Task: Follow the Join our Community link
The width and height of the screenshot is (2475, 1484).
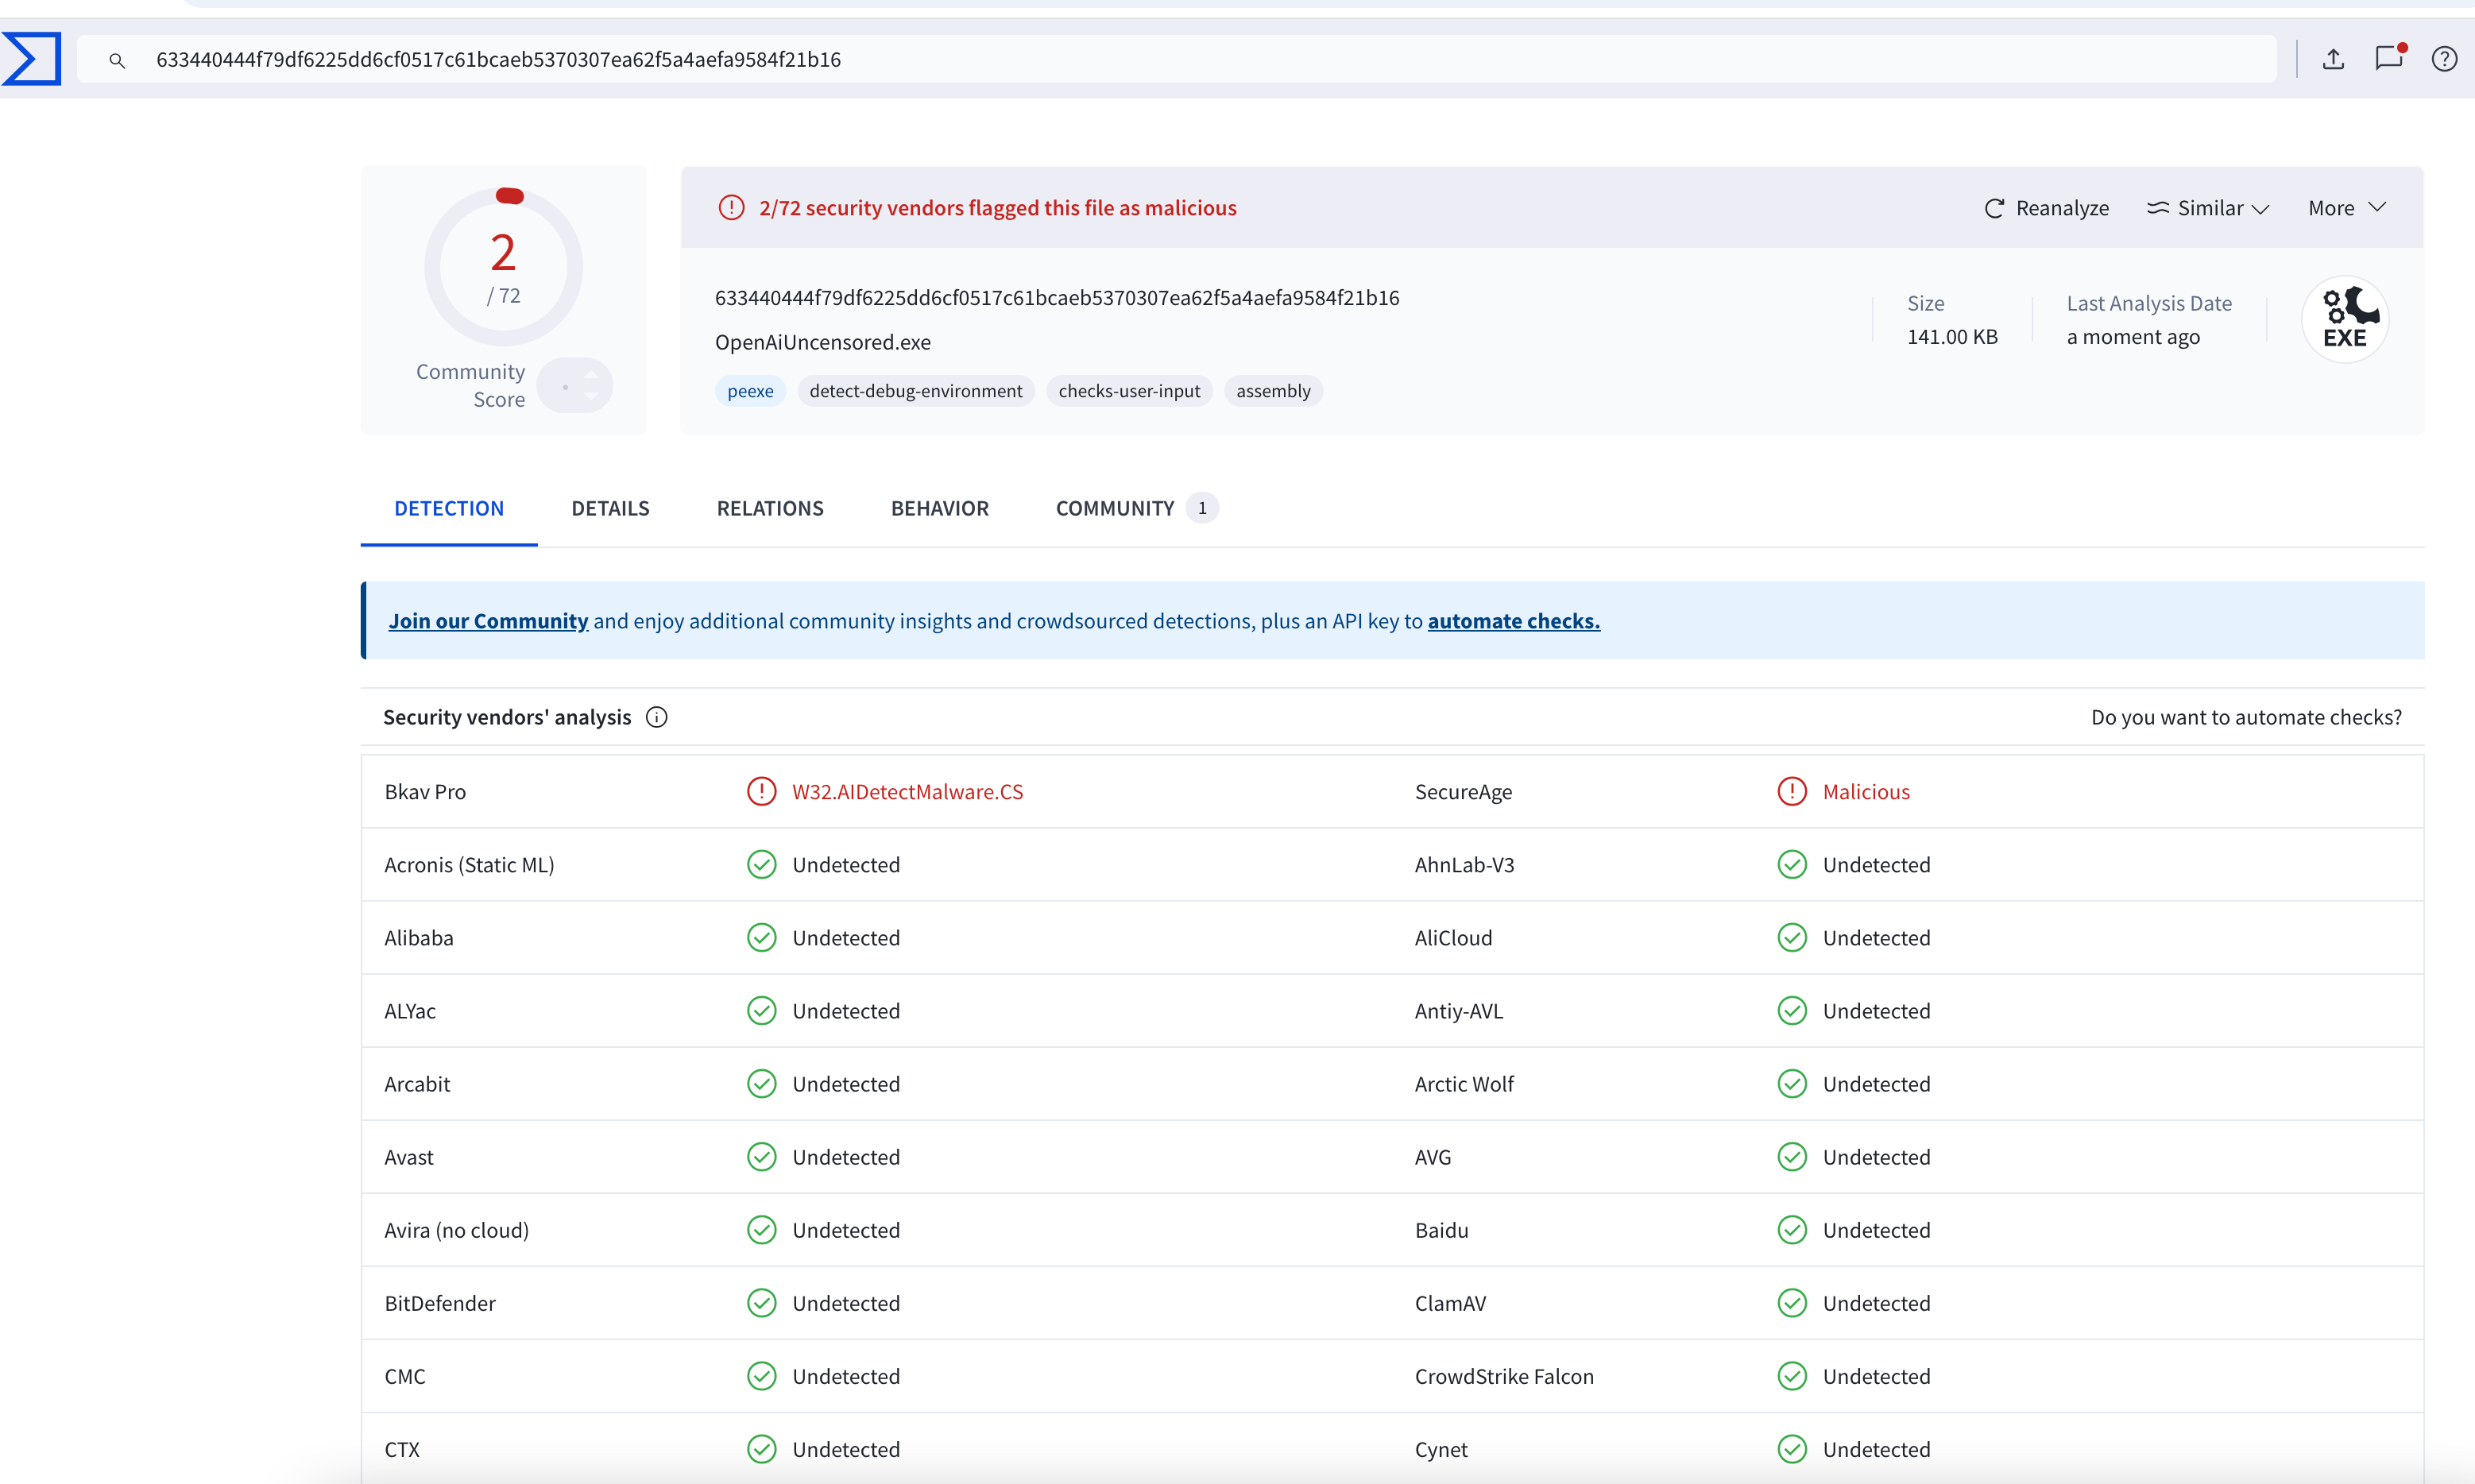Action: click(x=488, y=621)
